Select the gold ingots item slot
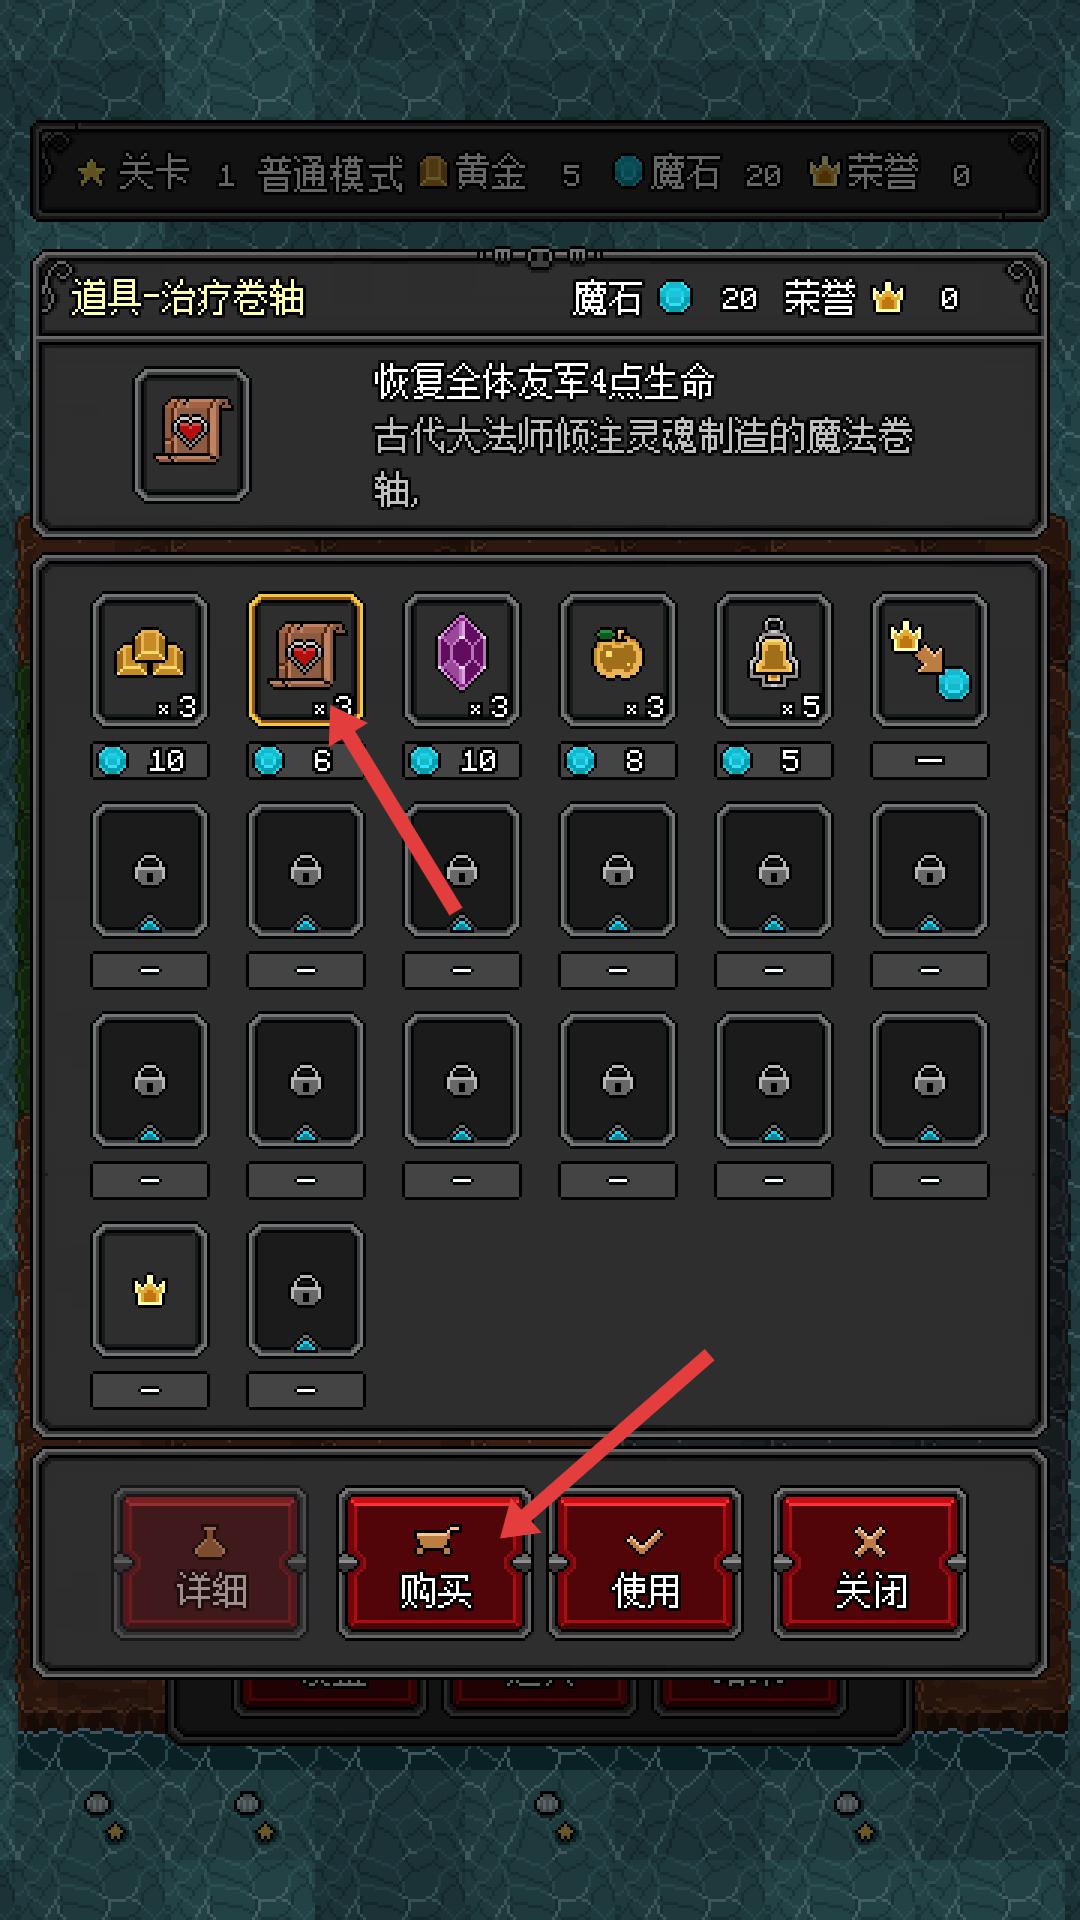 150,660
